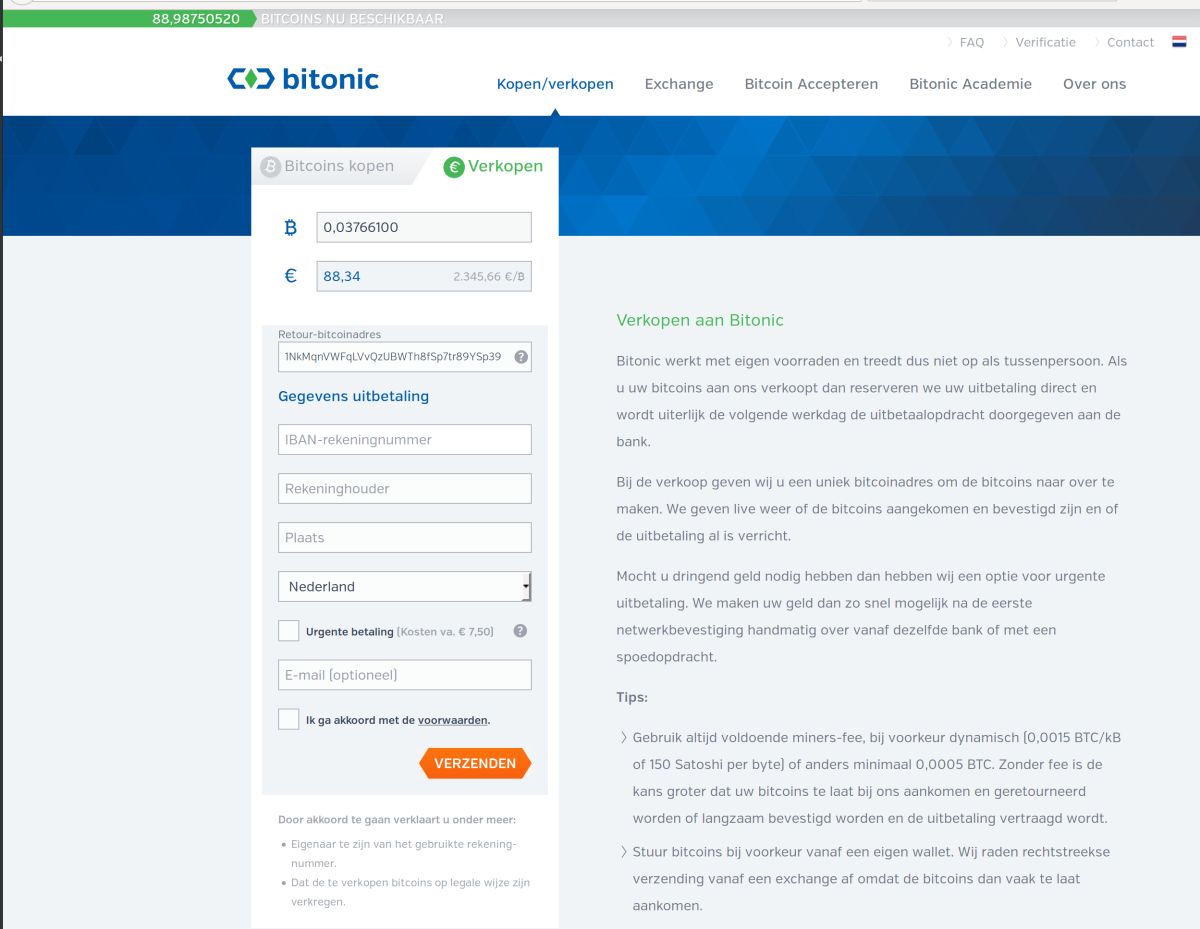Screen dimensions: 1200x929
Task: Toggle the Verkopen tab selector
Action: pos(494,167)
